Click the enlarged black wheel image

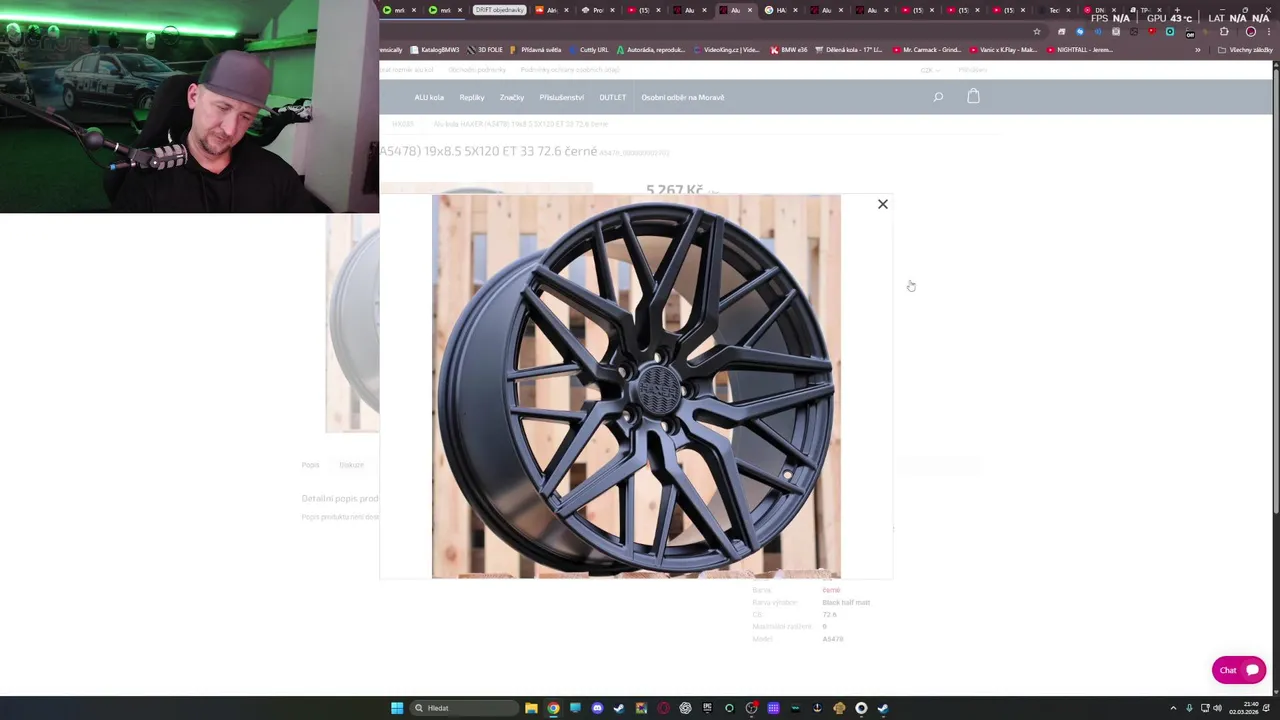point(636,386)
